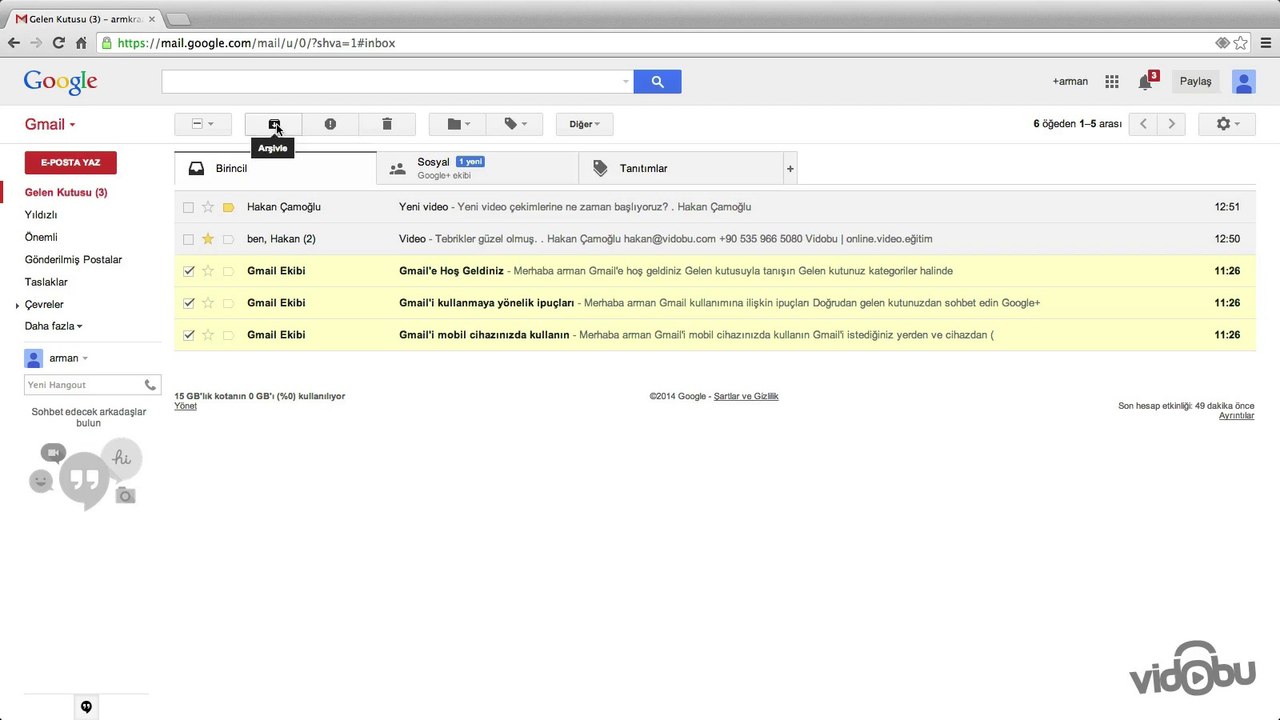
Task: Report spam with the exclamation icon
Action: [x=330, y=124]
